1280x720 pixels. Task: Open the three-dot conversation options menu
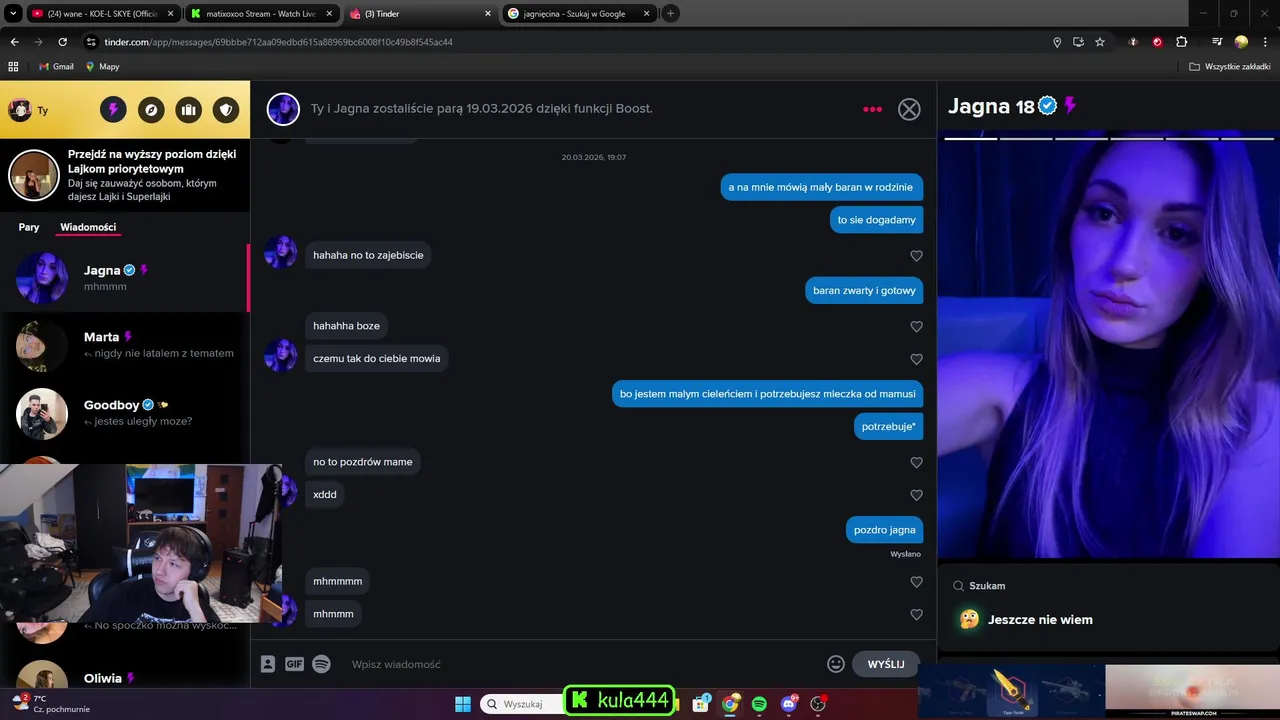click(872, 109)
